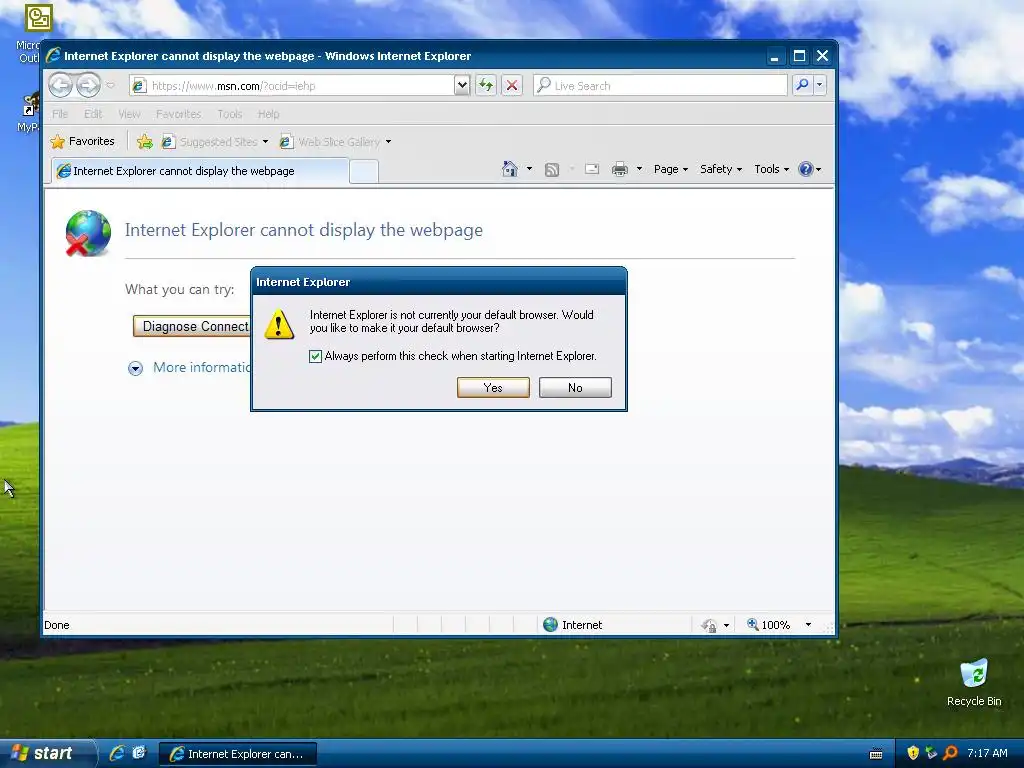Expand the address bar URL history dropdown
This screenshot has width=1024, height=768.
coord(462,86)
